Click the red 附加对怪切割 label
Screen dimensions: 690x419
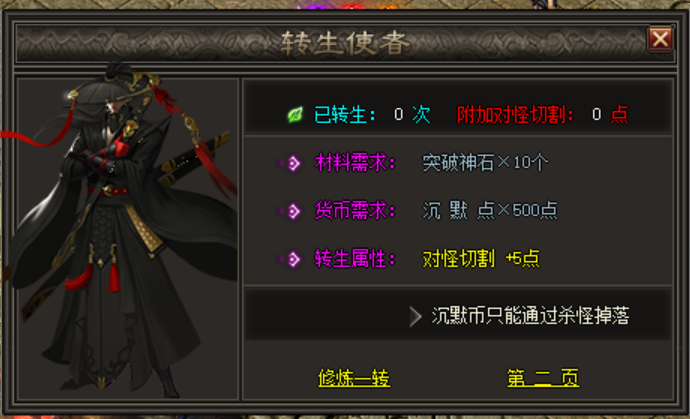pos(515,115)
